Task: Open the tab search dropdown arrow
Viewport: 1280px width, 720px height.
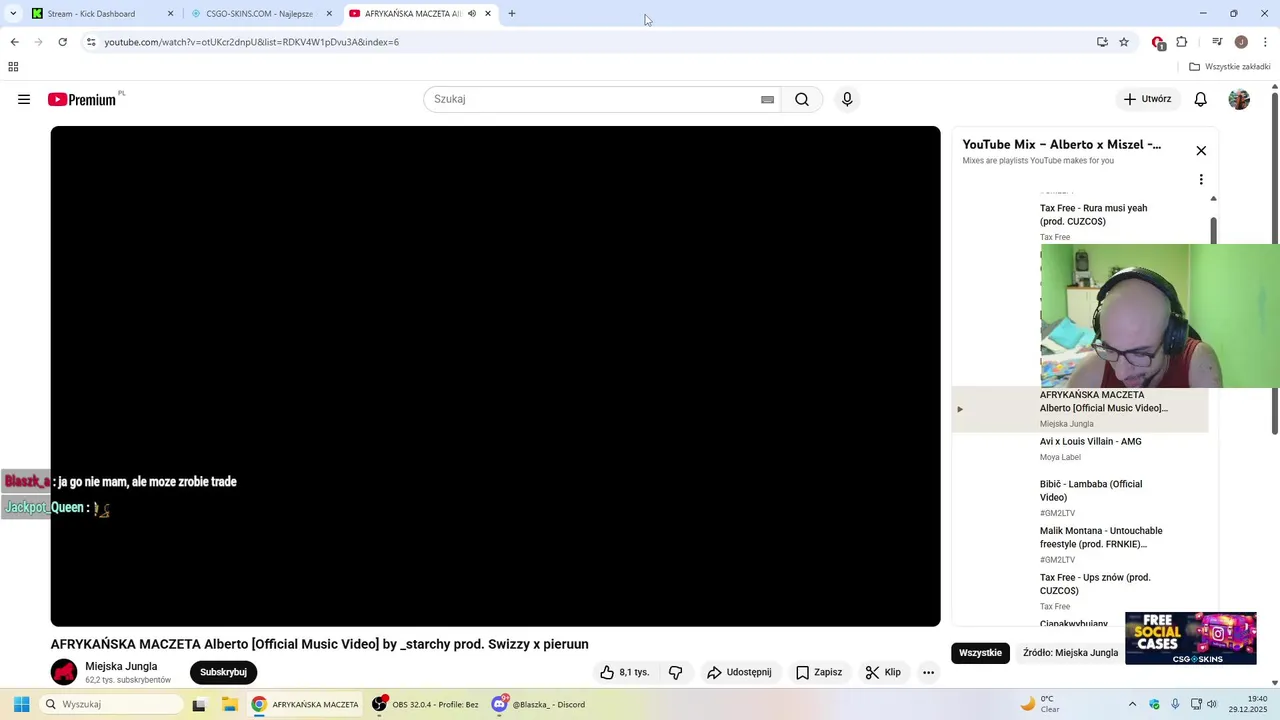Action: [x=13, y=14]
